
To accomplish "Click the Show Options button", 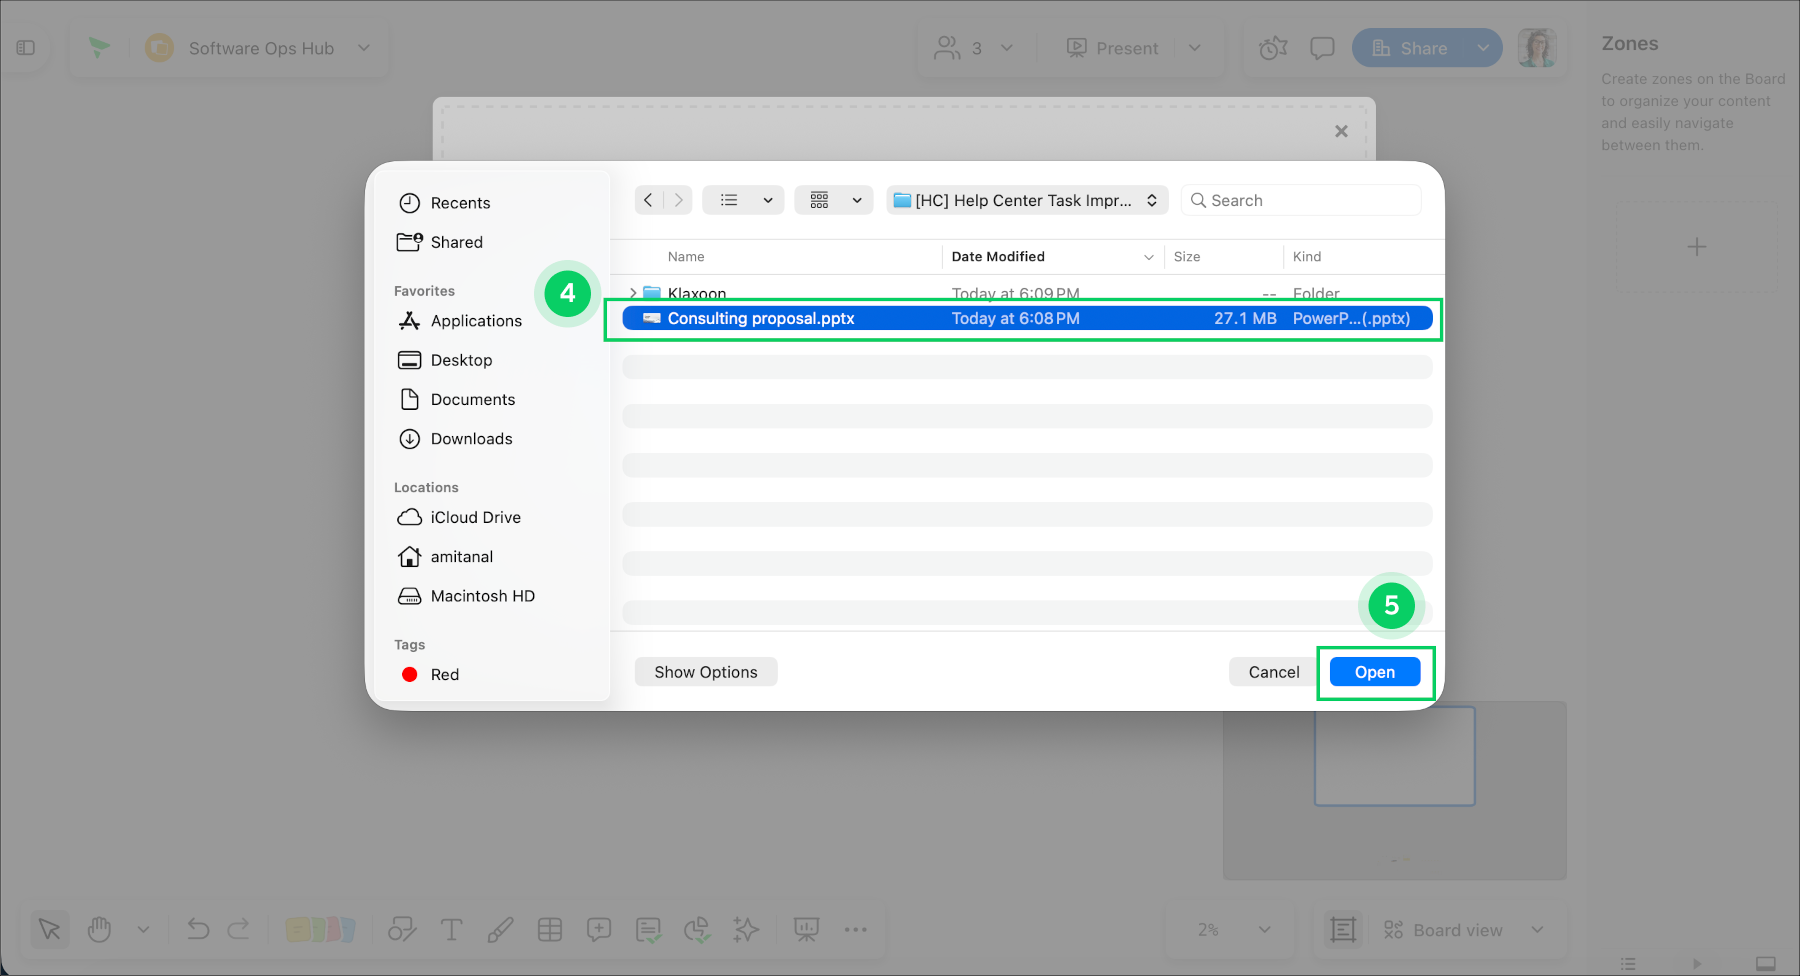I will [x=706, y=672].
